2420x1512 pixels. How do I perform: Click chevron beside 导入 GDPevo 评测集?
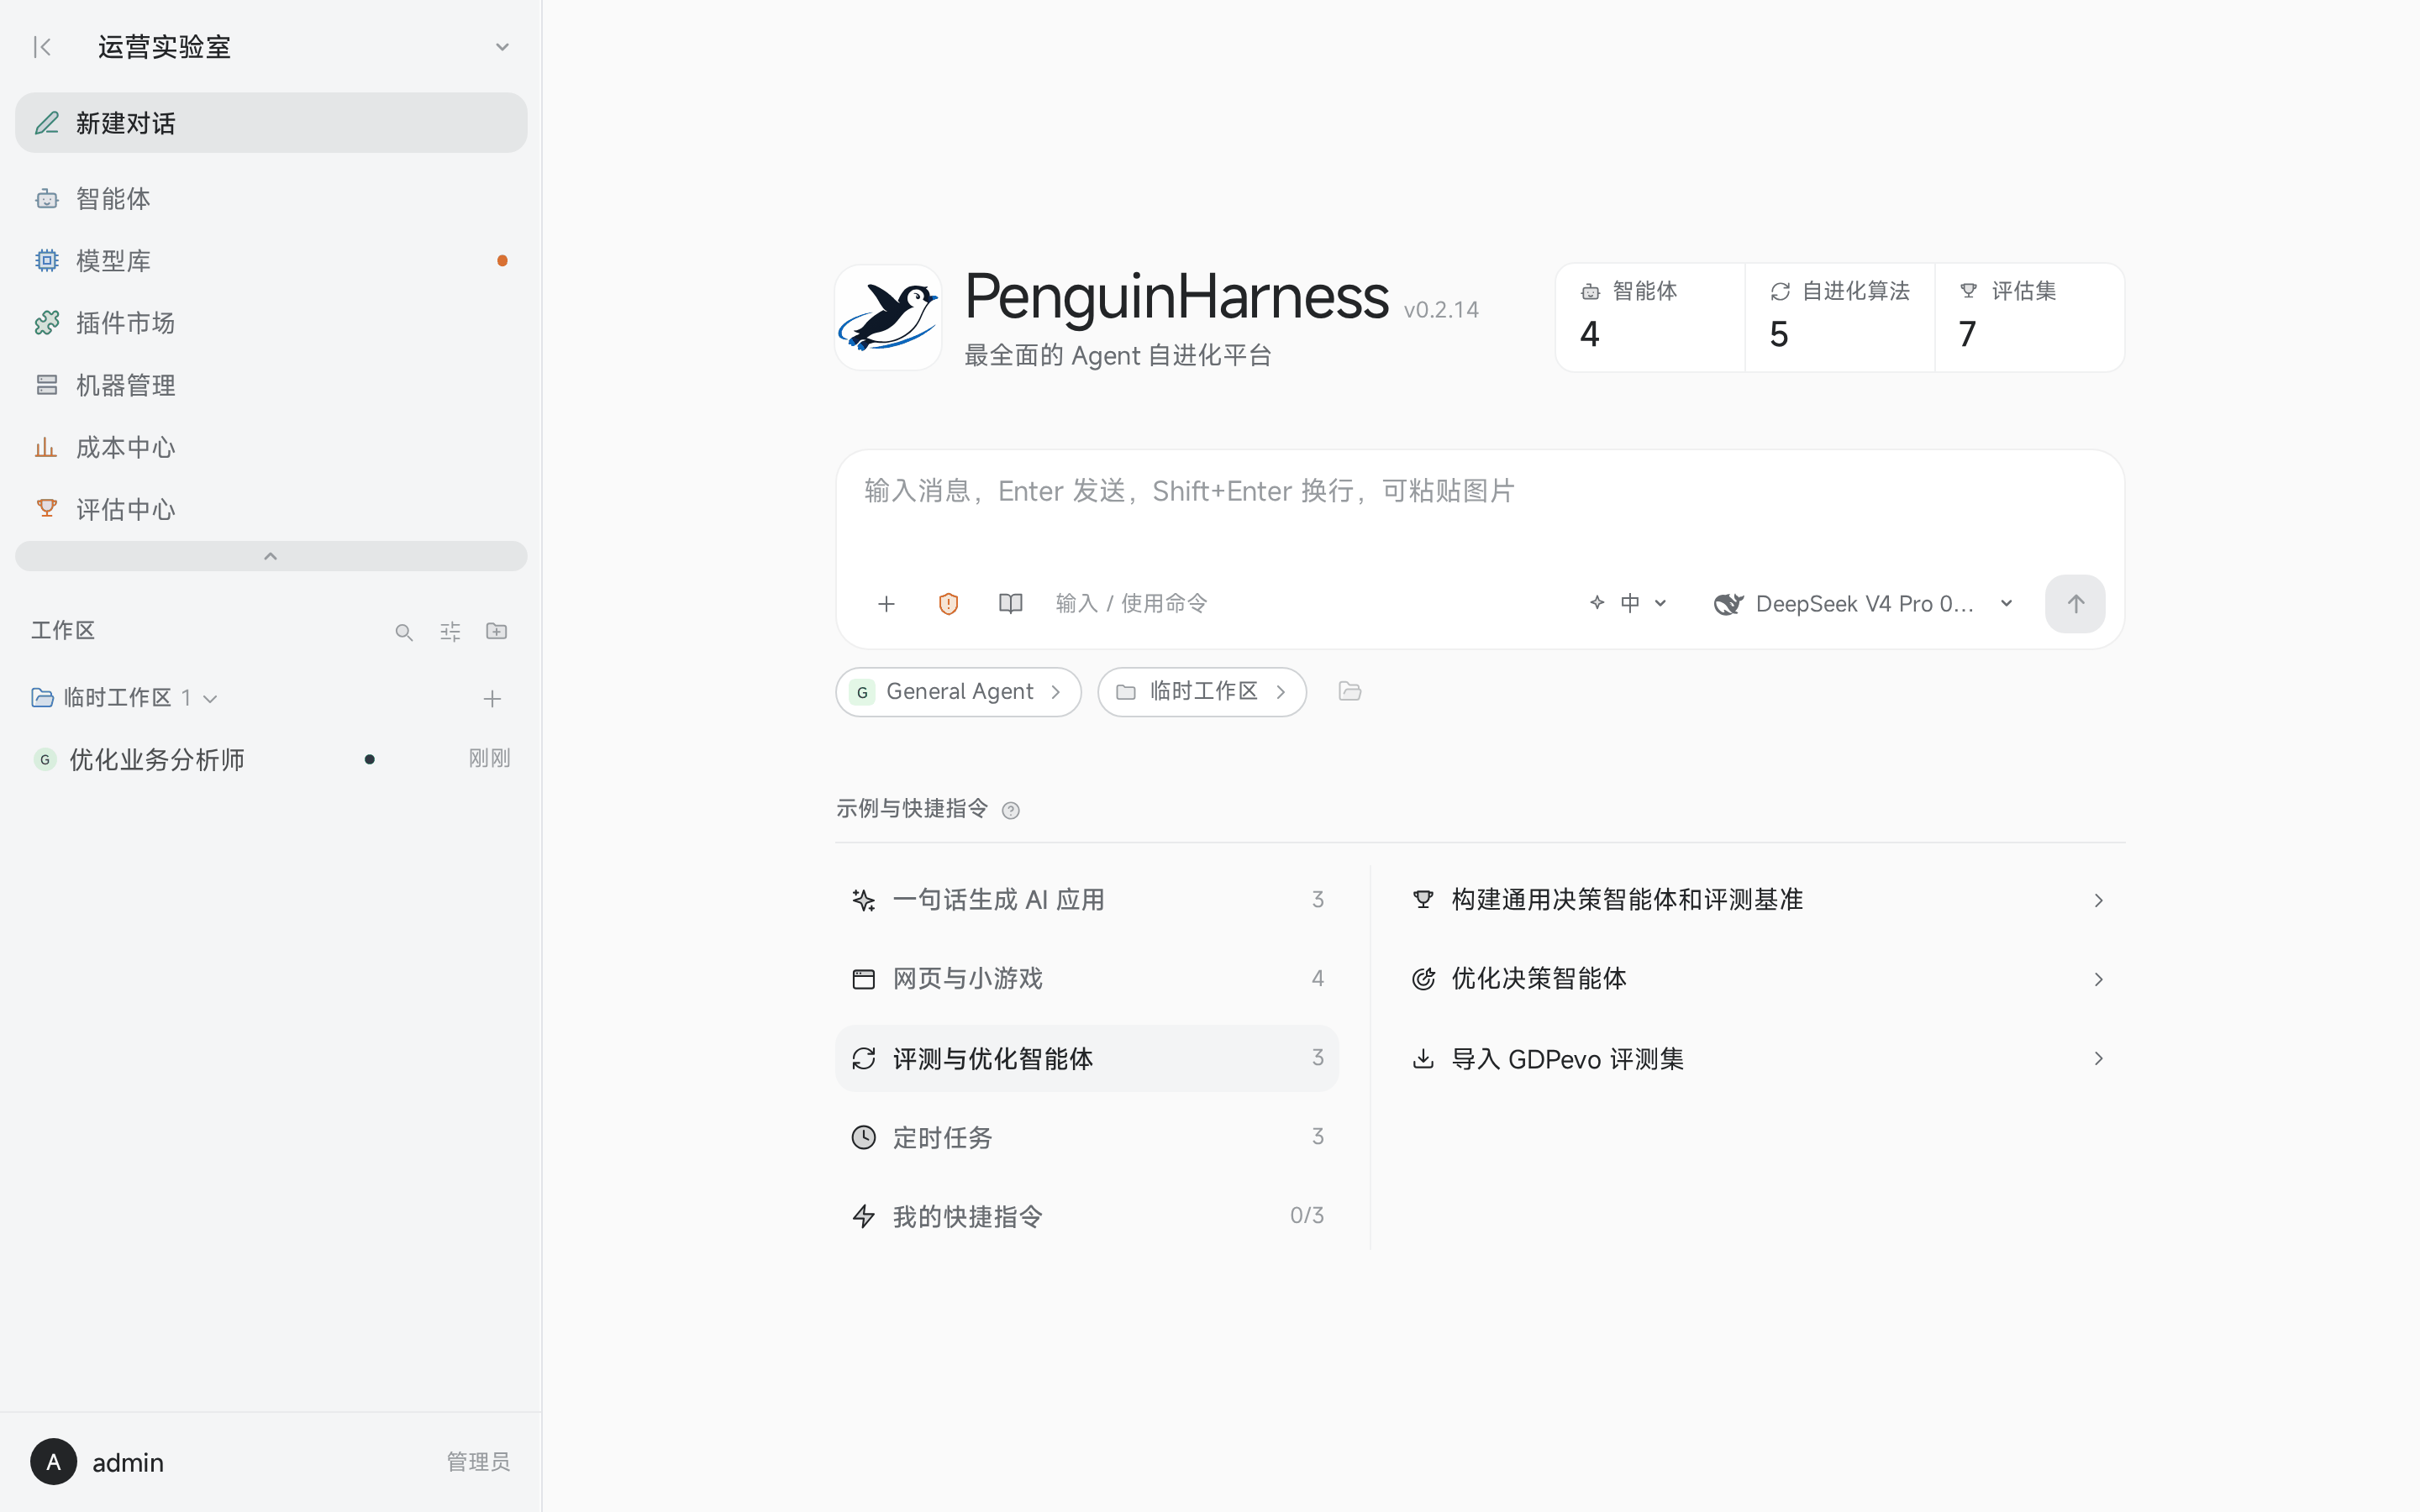coord(2098,1059)
